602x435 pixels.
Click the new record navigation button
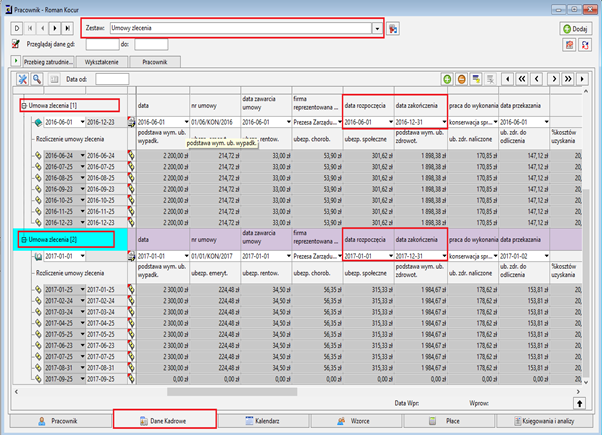click(17, 28)
